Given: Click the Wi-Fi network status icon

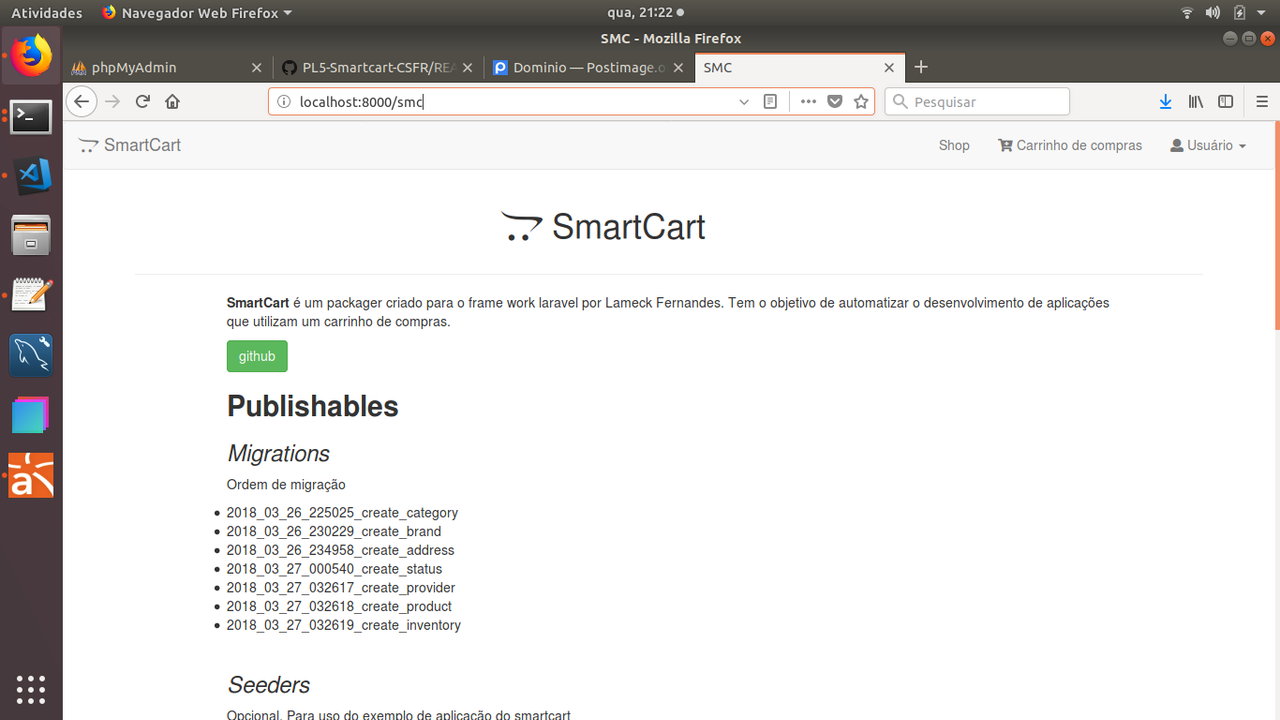Looking at the screenshot, I should click(1187, 13).
